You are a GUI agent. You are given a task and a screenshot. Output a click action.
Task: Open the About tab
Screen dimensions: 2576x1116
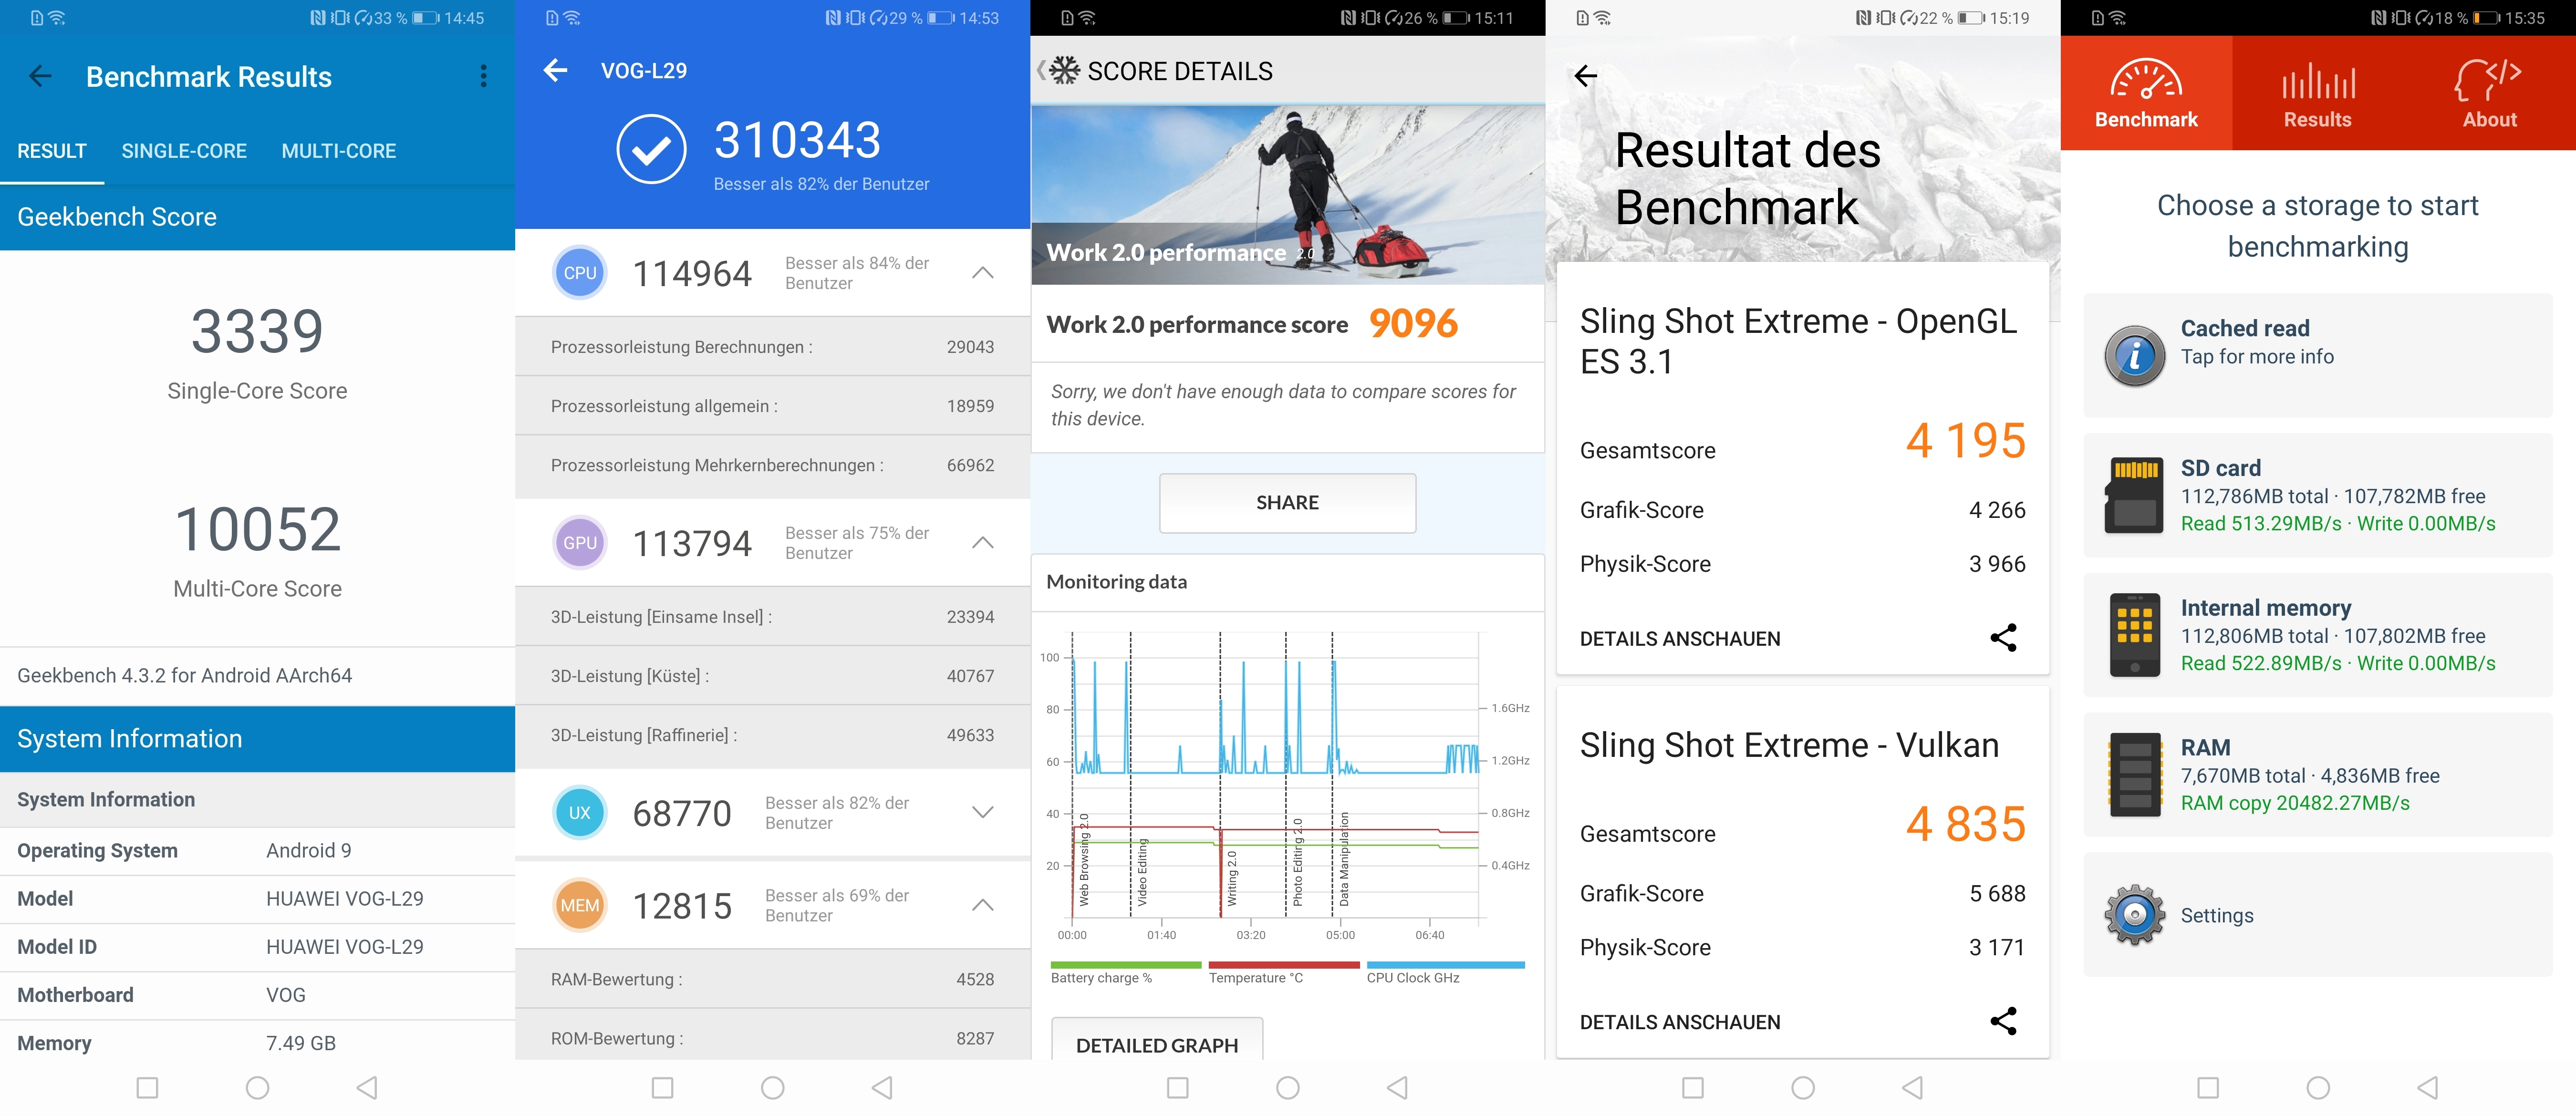point(2489,94)
